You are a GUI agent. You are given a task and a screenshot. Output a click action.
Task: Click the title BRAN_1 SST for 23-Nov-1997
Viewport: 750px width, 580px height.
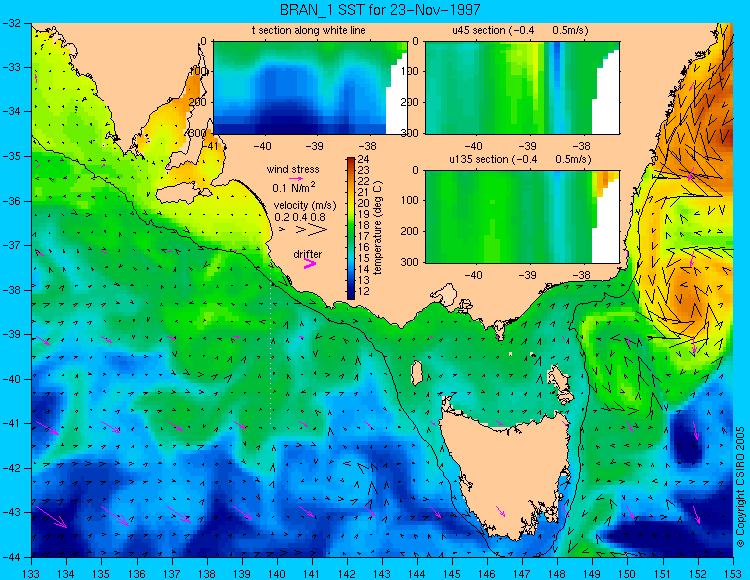click(x=380, y=10)
